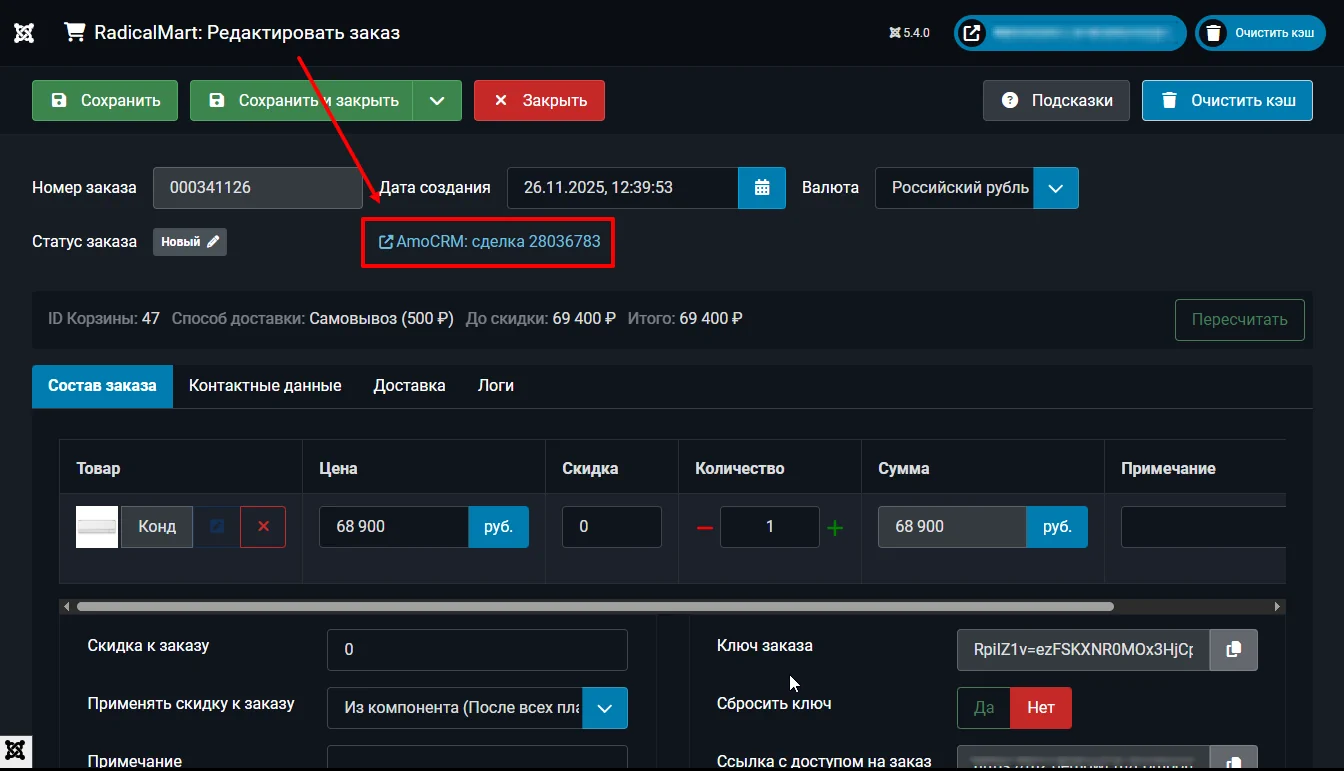Click the horizontal scrollbar under product table
Image resolution: width=1344 pixels, height=771 pixels.
595,607
